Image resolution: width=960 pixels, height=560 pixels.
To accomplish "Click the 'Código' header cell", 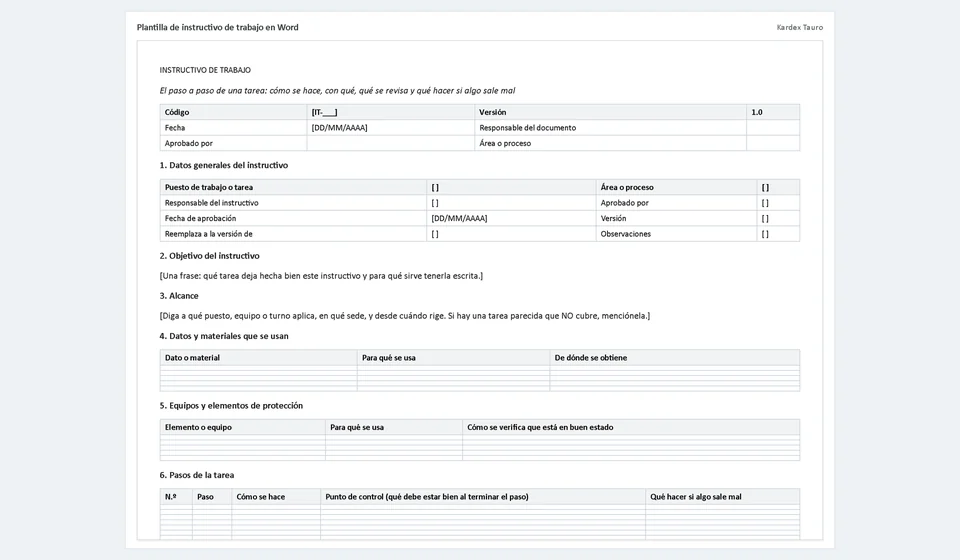I will [233, 112].
